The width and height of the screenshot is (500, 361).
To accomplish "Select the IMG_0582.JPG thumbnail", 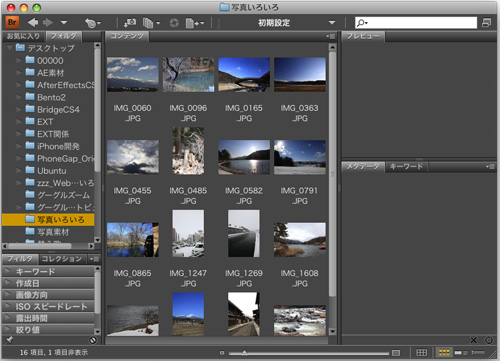I will [244, 157].
